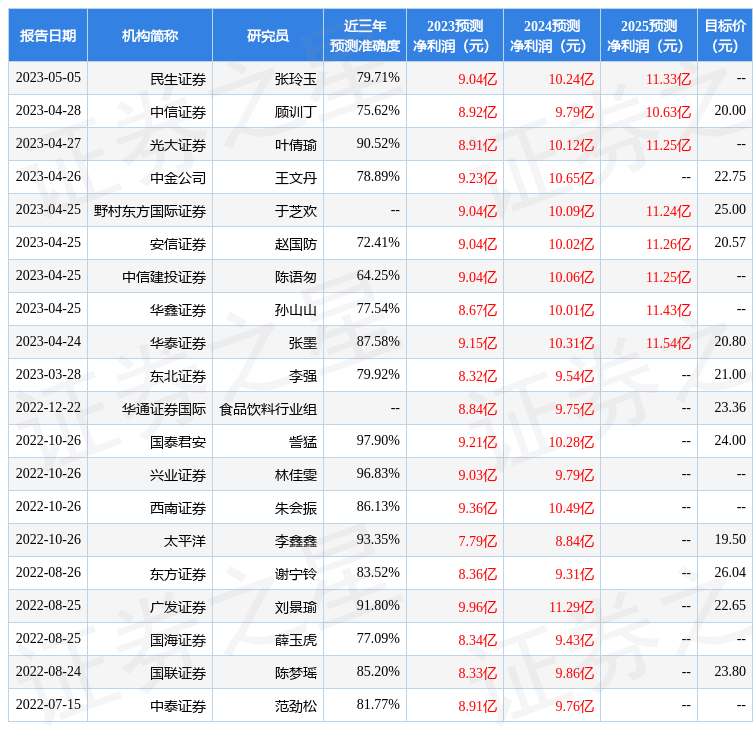Select the 野村东方国际证券 cell
The height and width of the screenshot is (730, 753).
pyautogui.click(x=150, y=211)
